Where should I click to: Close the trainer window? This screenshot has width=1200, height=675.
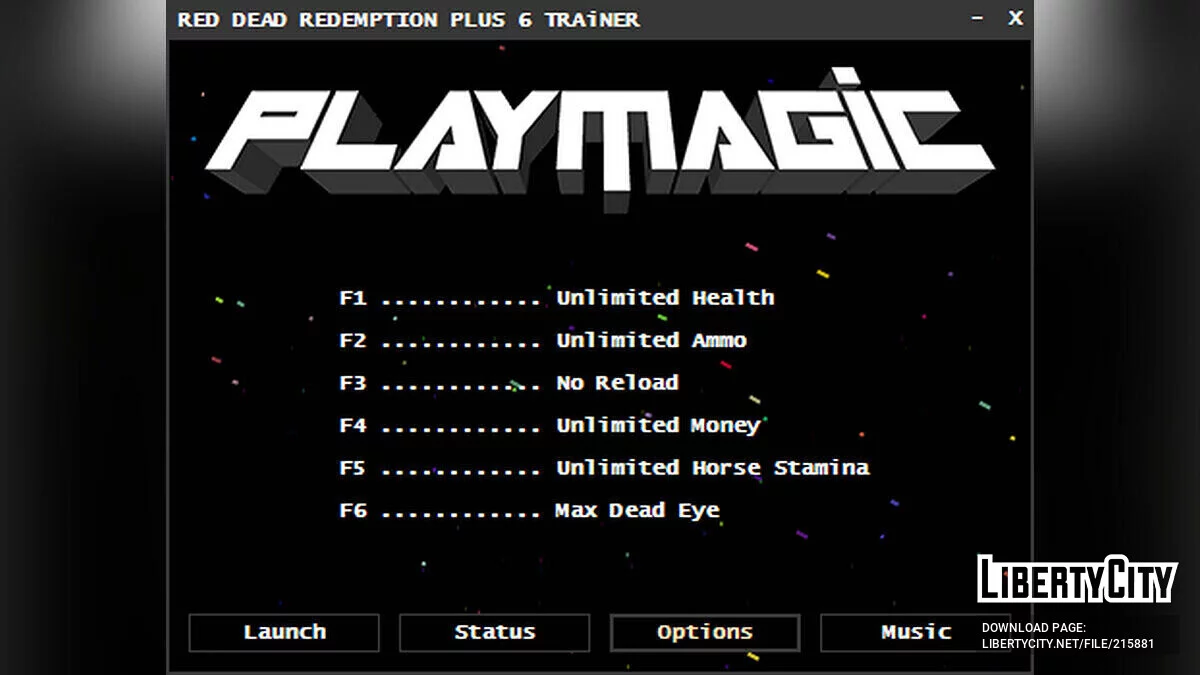point(1015,18)
